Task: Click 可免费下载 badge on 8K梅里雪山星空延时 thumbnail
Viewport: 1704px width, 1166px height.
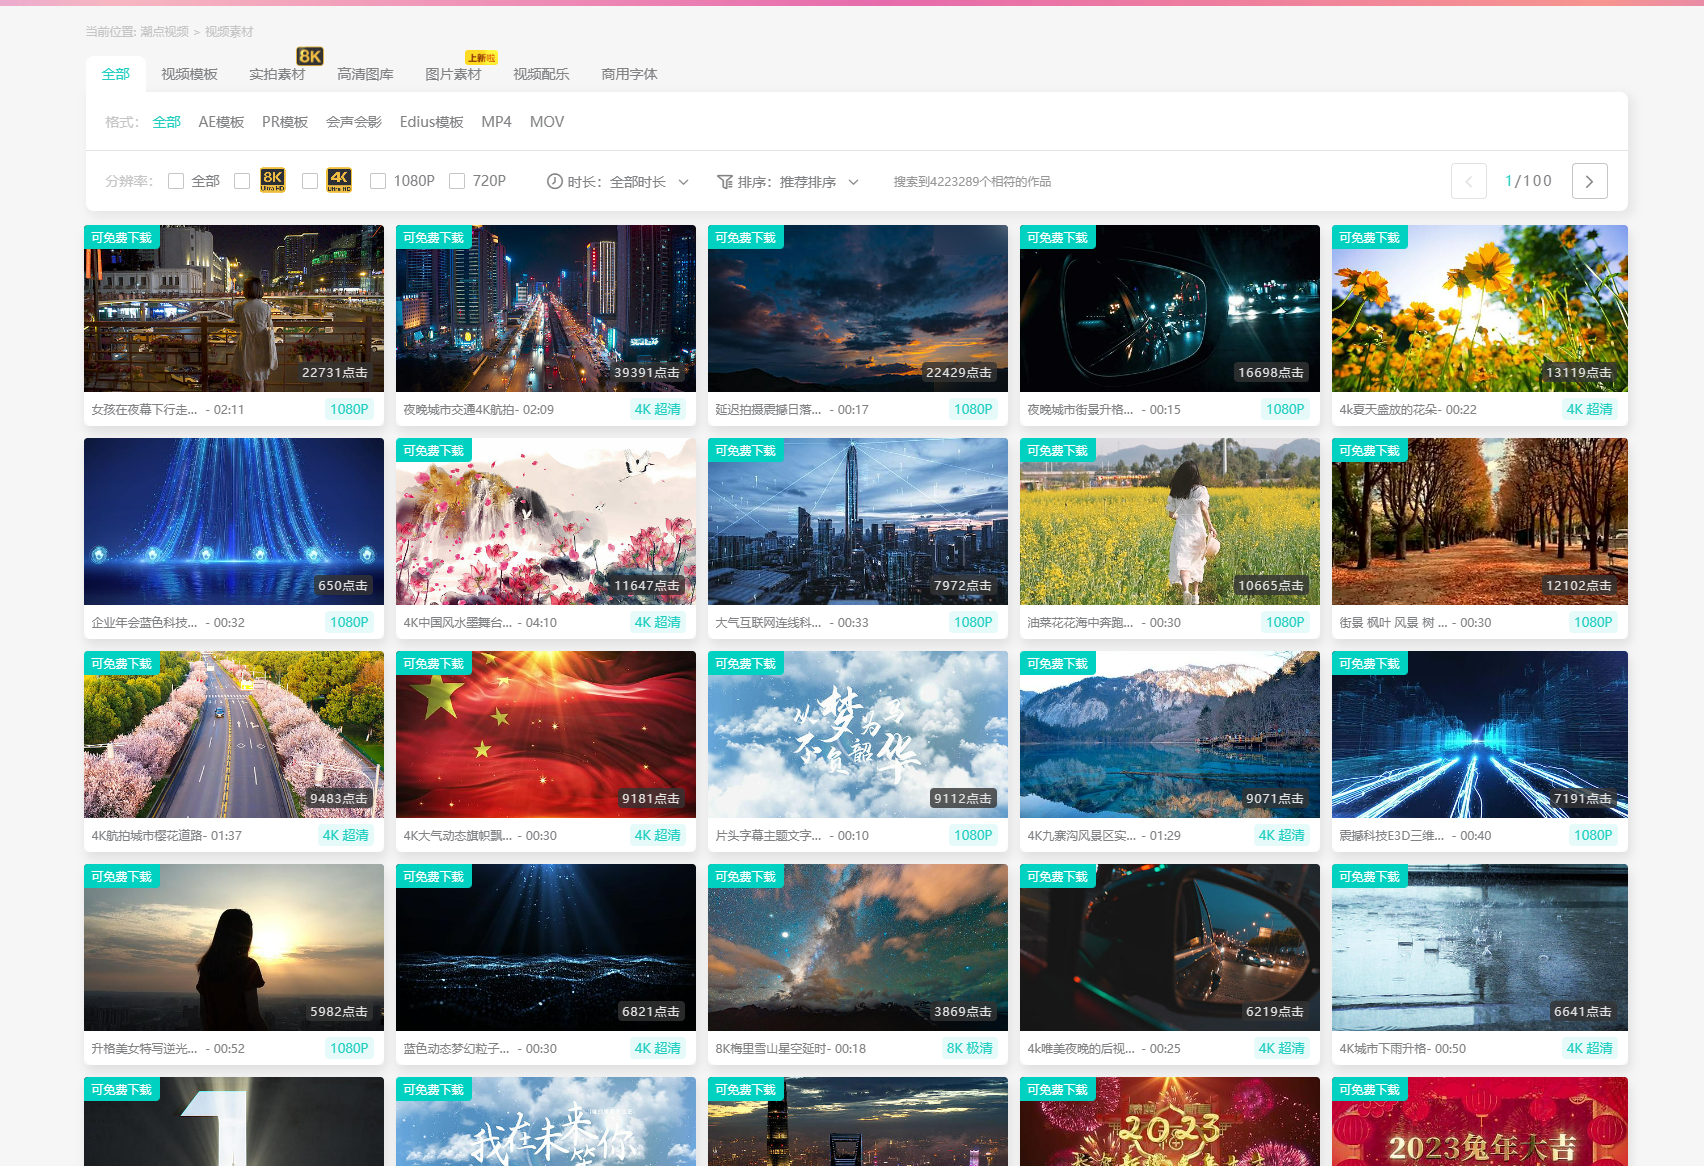Action: (746, 876)
